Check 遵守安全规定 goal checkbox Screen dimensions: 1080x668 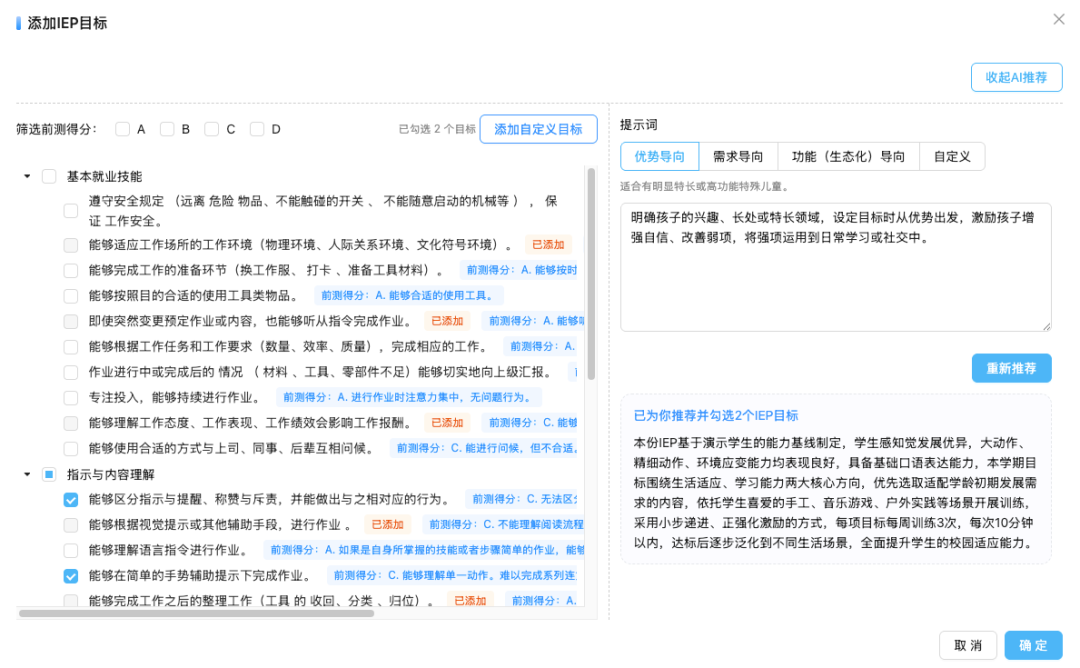71,211
